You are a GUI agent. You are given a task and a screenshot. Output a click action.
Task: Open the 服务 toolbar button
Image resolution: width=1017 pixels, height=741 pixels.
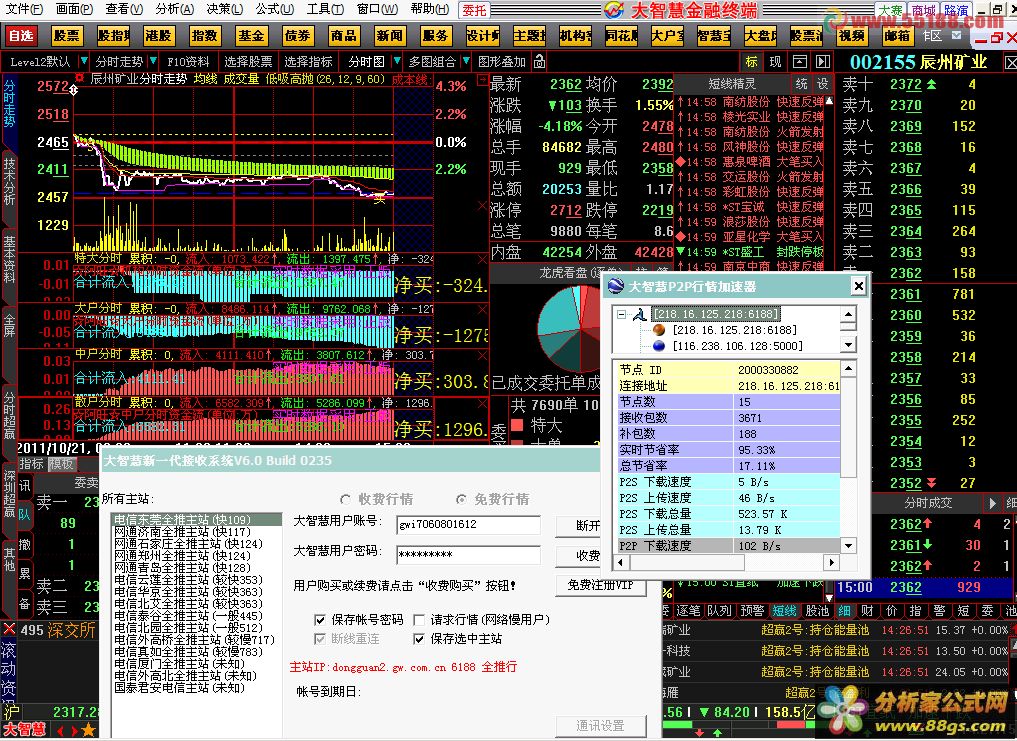click(x=435, y=35)
